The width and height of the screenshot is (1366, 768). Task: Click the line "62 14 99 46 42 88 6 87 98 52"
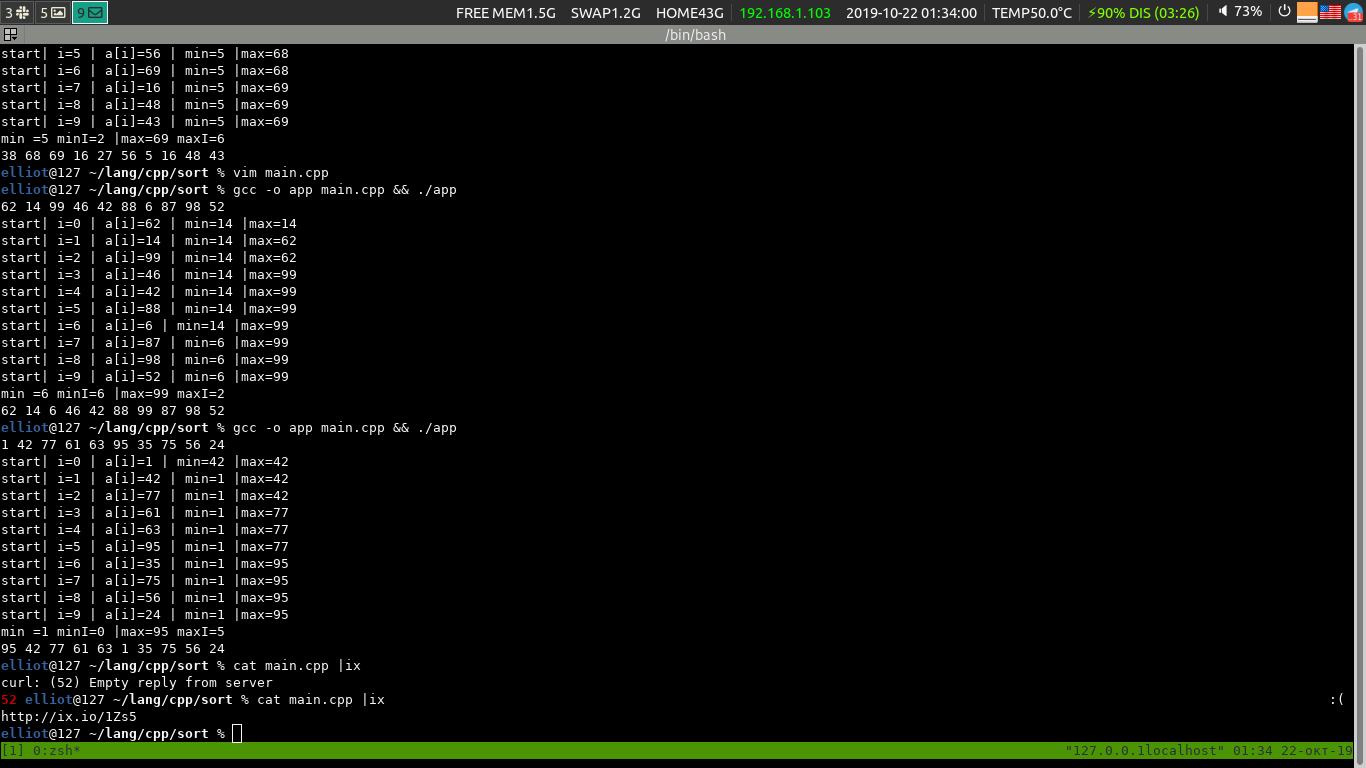coord(113,207)
